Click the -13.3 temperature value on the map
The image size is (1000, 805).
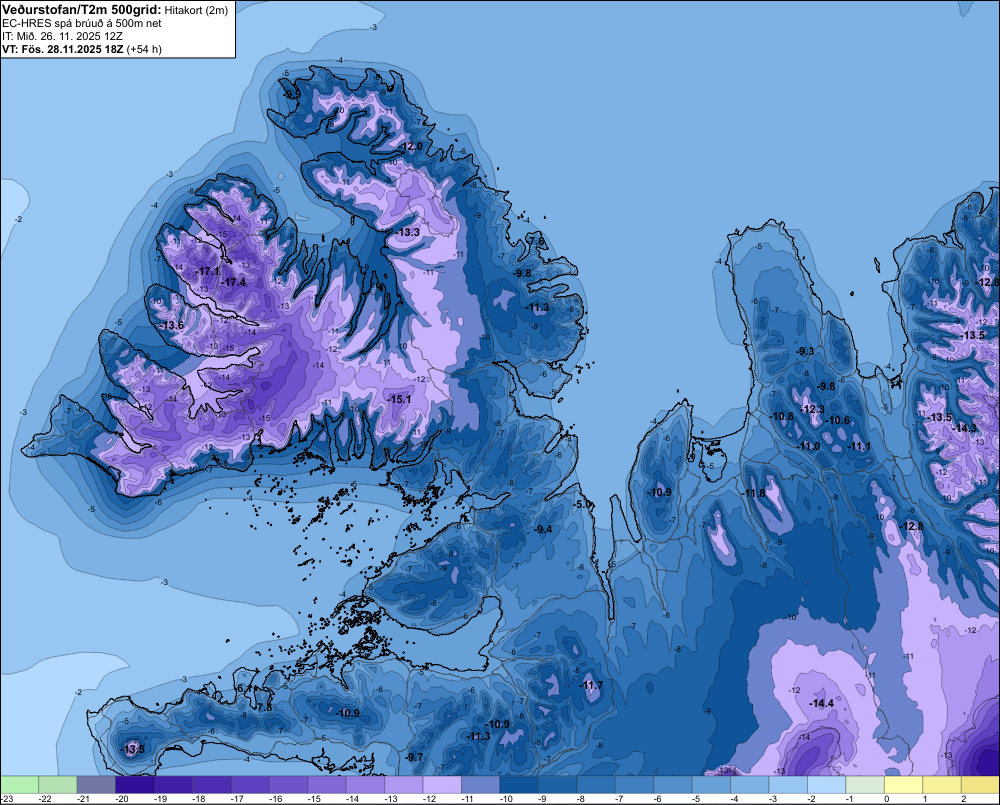click(x=407, y=232)
